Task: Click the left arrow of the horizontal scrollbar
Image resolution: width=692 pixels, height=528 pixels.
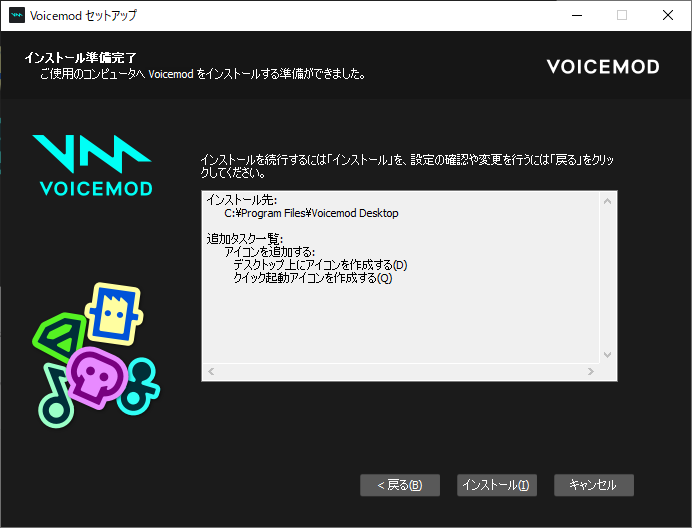Action: pyautogui.click(x=211, y=371)
